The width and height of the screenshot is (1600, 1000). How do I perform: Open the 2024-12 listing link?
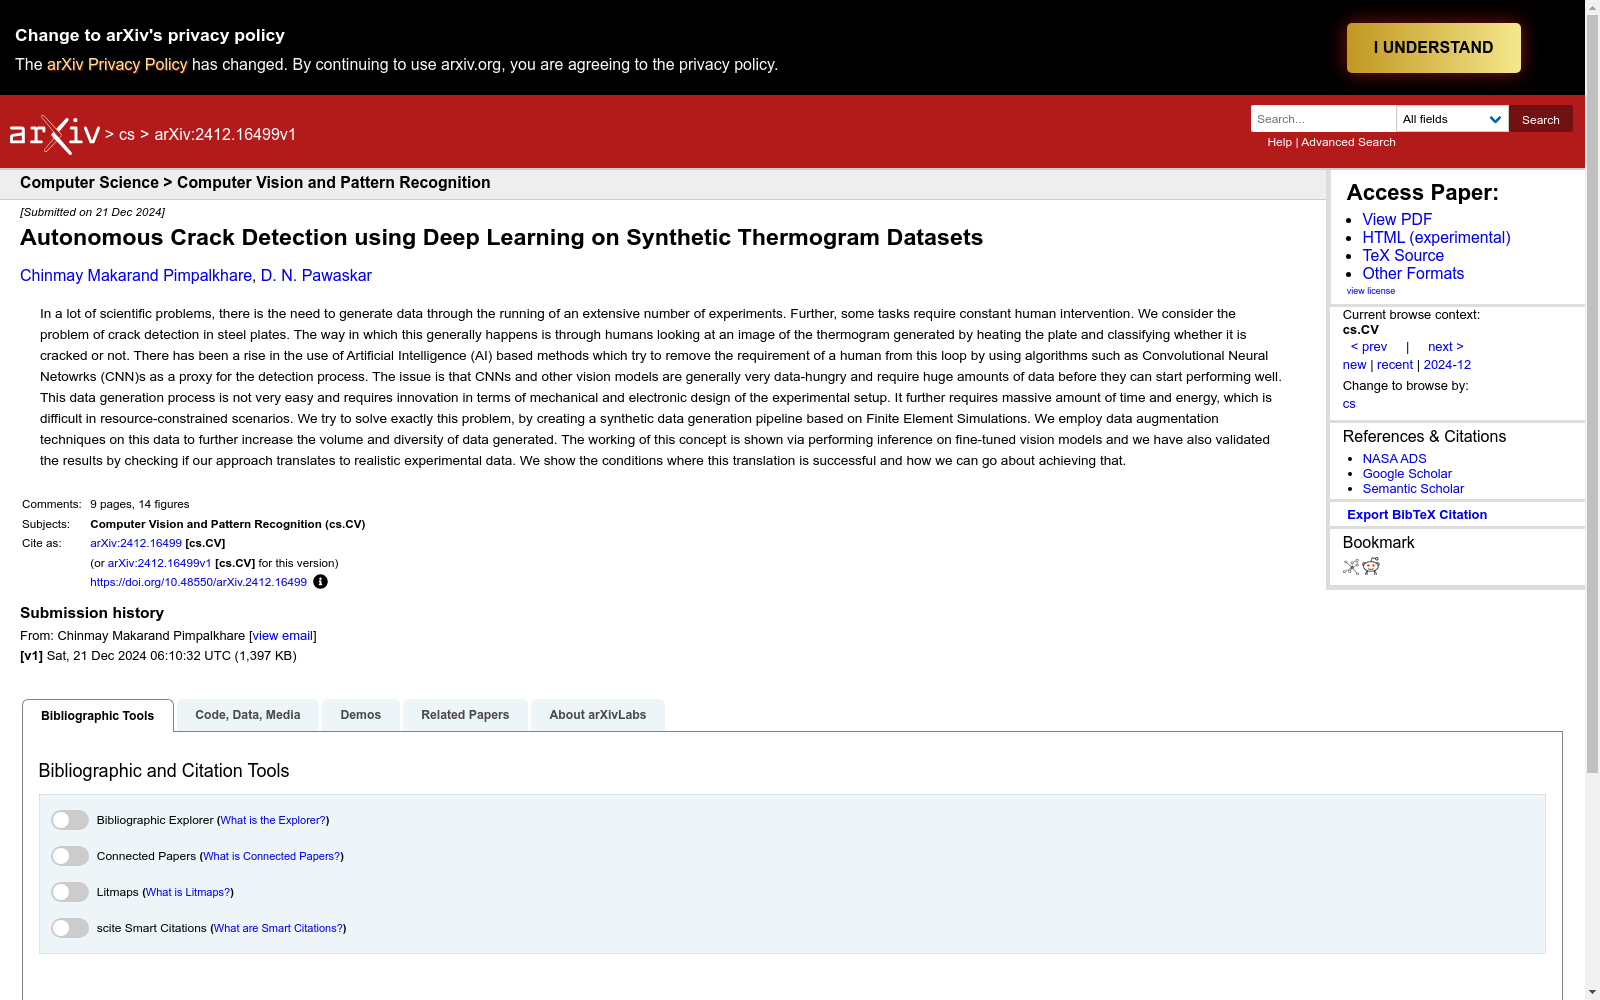click(1447, 365)
